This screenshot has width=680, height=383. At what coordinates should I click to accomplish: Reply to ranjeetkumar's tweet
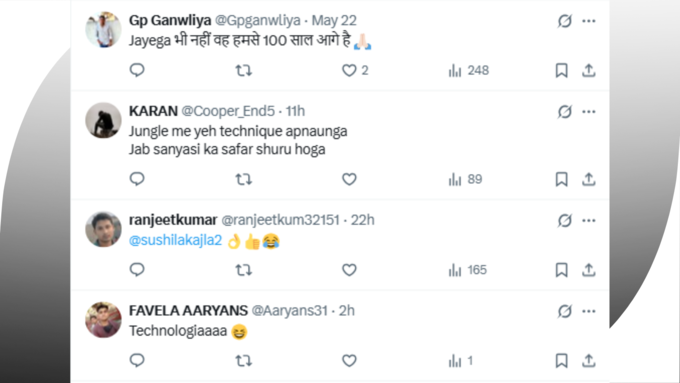pyautogui.click(x=137, y=270)
